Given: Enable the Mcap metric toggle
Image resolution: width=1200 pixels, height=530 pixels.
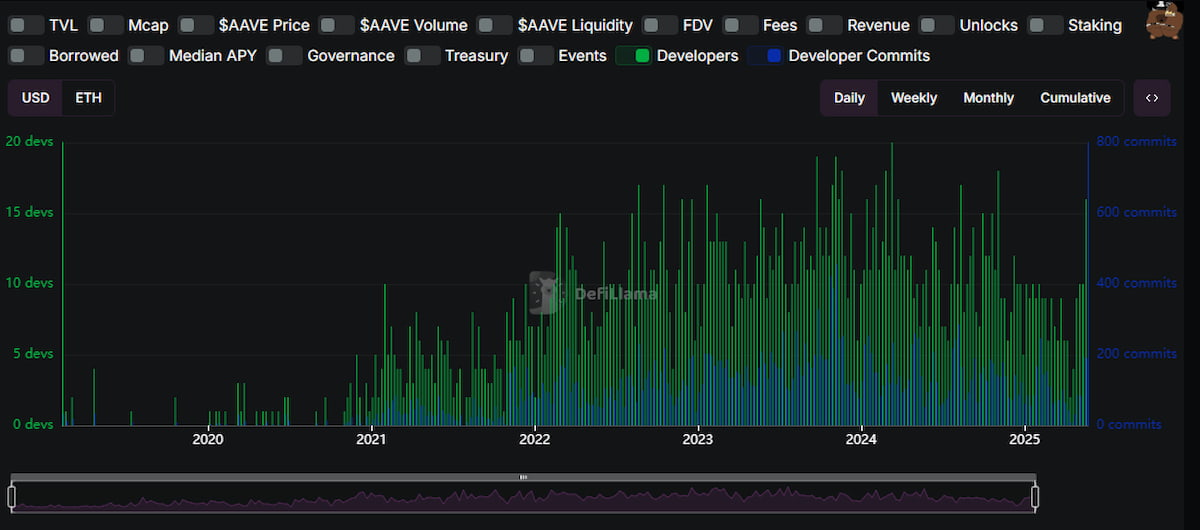Looking at the screenshot, I should point(106,25).
